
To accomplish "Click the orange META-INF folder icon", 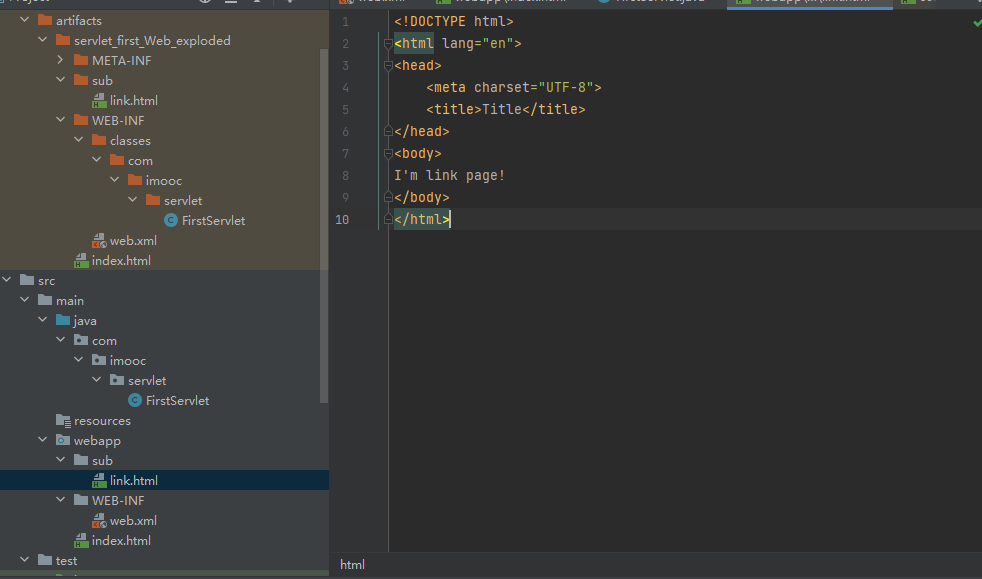I will click(81, 61).
